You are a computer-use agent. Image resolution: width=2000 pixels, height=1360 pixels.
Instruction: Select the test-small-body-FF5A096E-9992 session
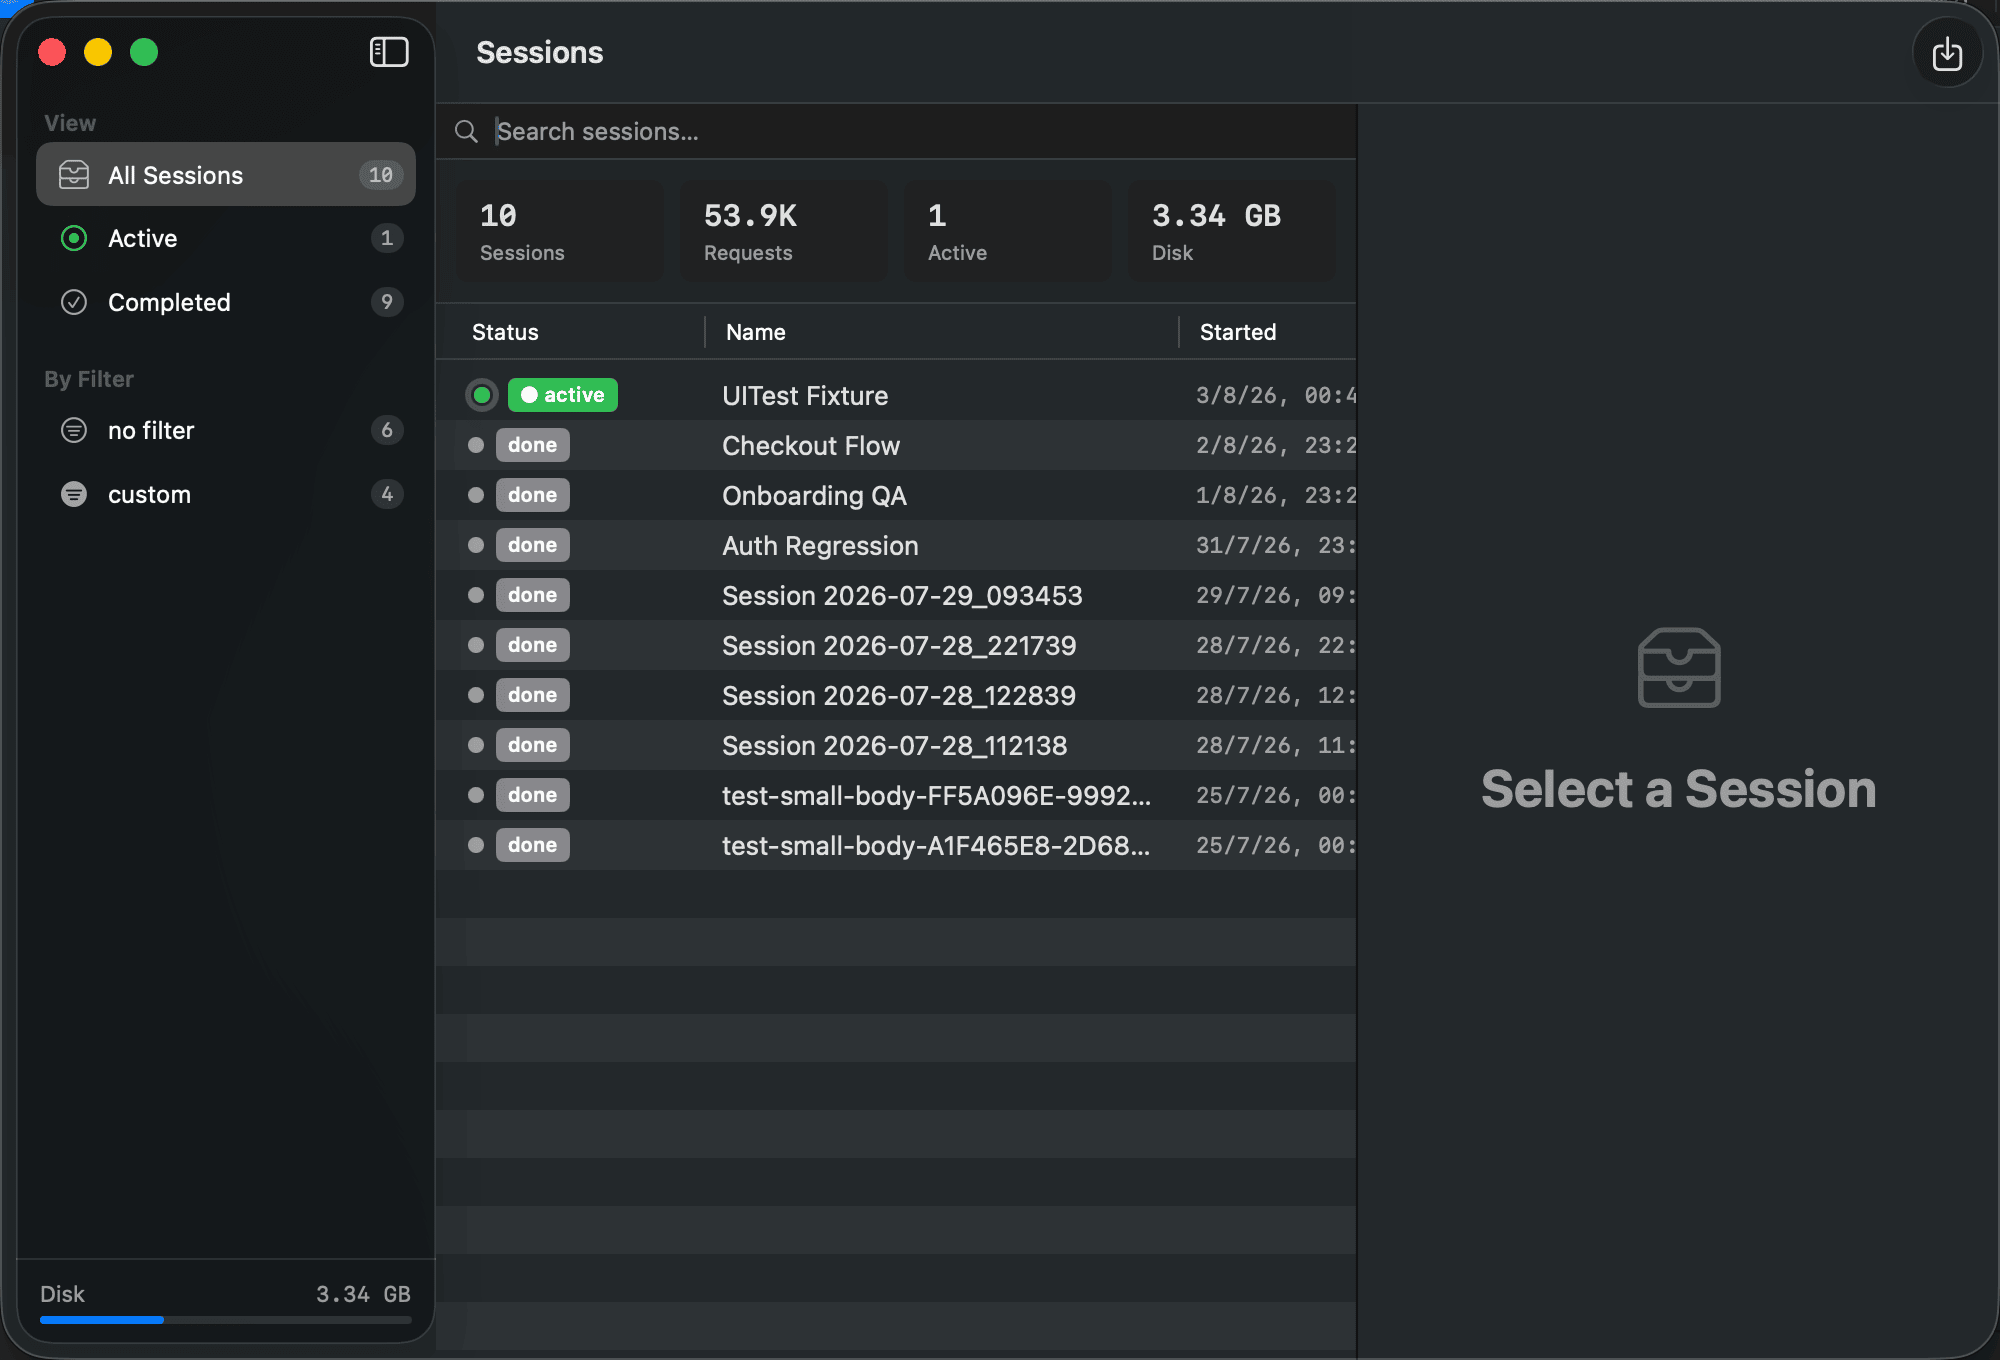tap(896, 795)
